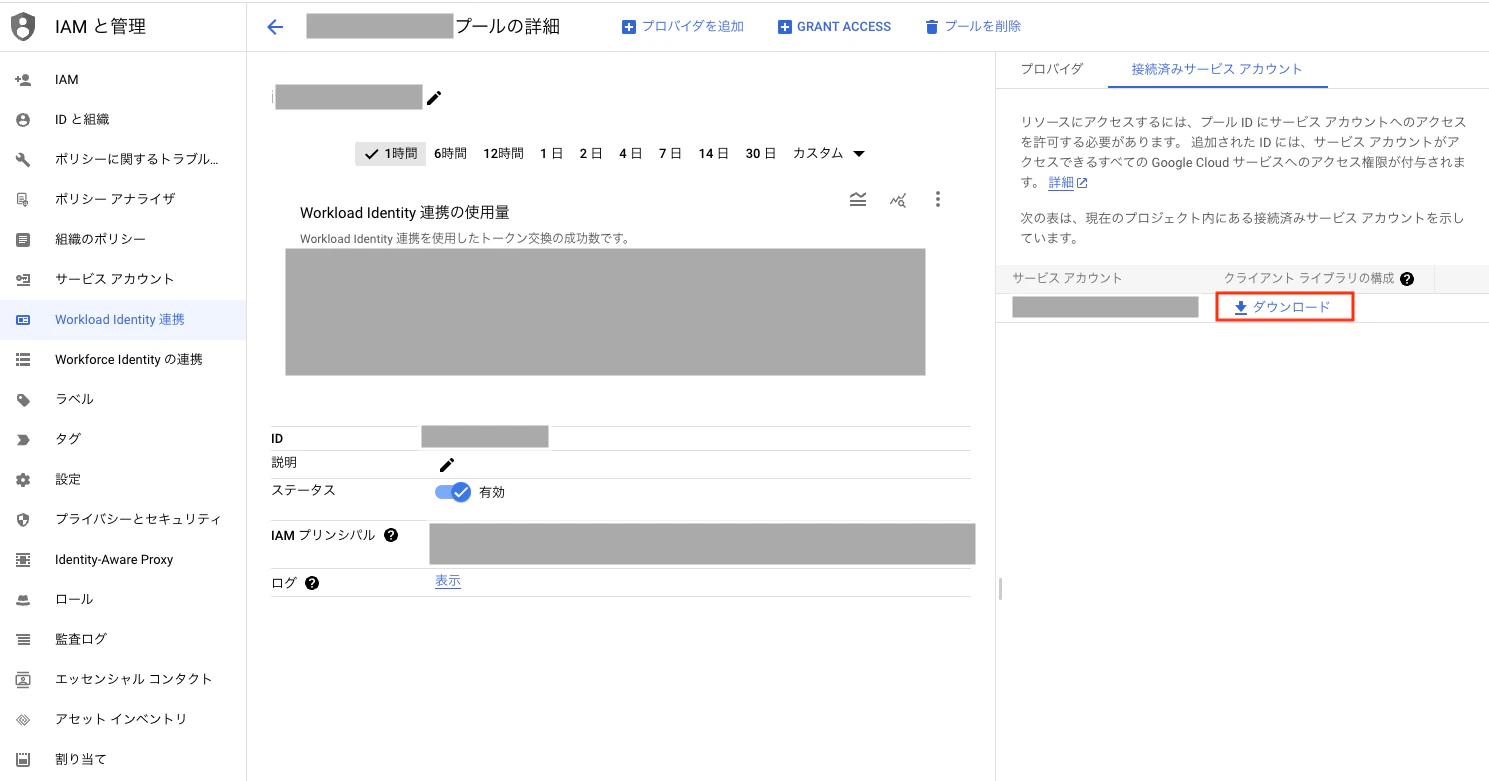Viewport: 1489px width, 781px height.
Task: Select the 30 日 time range
Action: click(x=760, y=153)
